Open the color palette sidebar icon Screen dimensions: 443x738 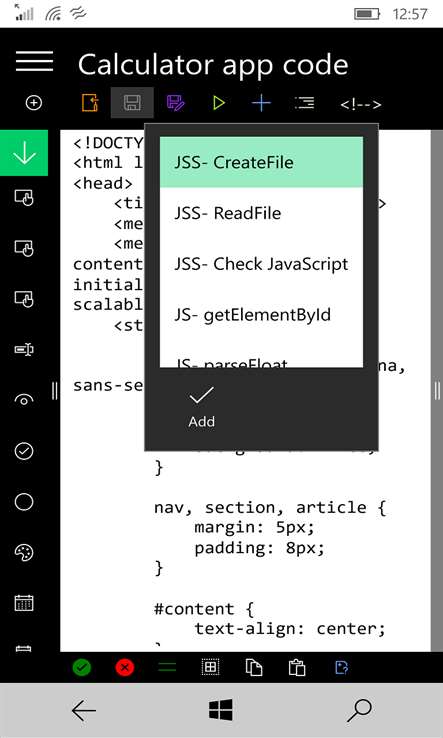[24, 553]
